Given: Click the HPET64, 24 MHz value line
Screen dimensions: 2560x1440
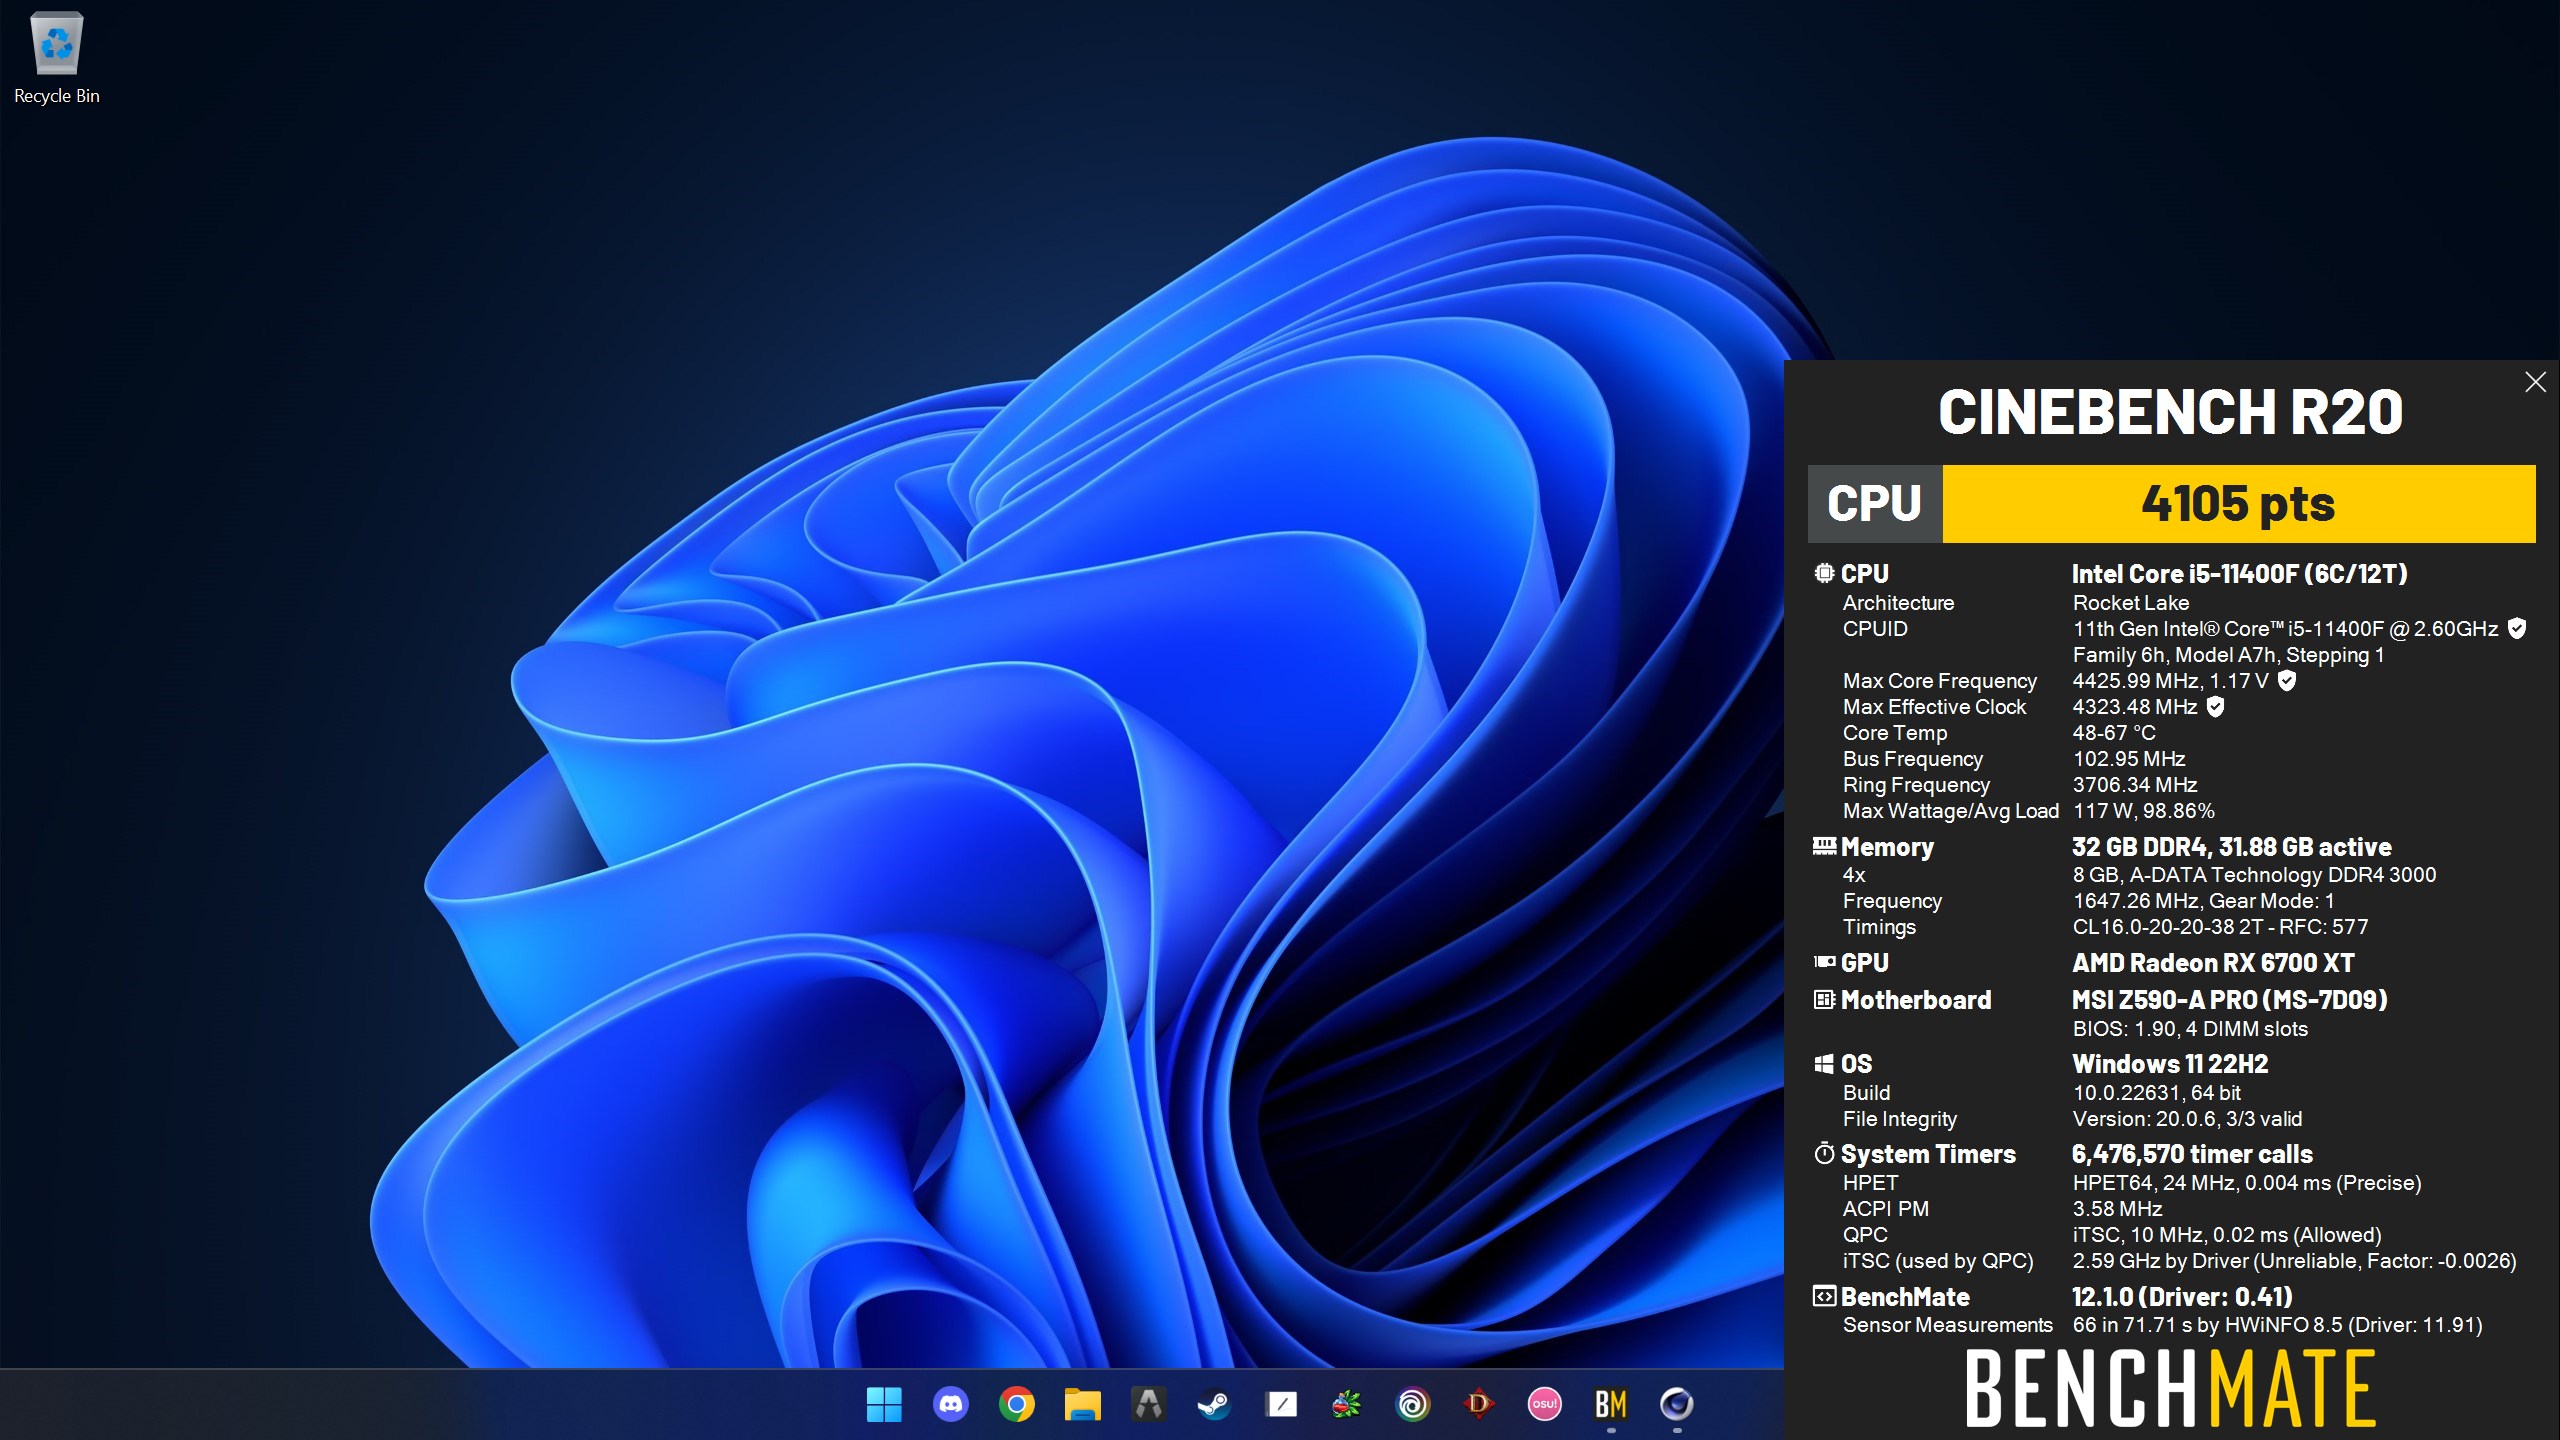Looking at the screenshot, I should pyautogui.click(x=2247, y=1183).
